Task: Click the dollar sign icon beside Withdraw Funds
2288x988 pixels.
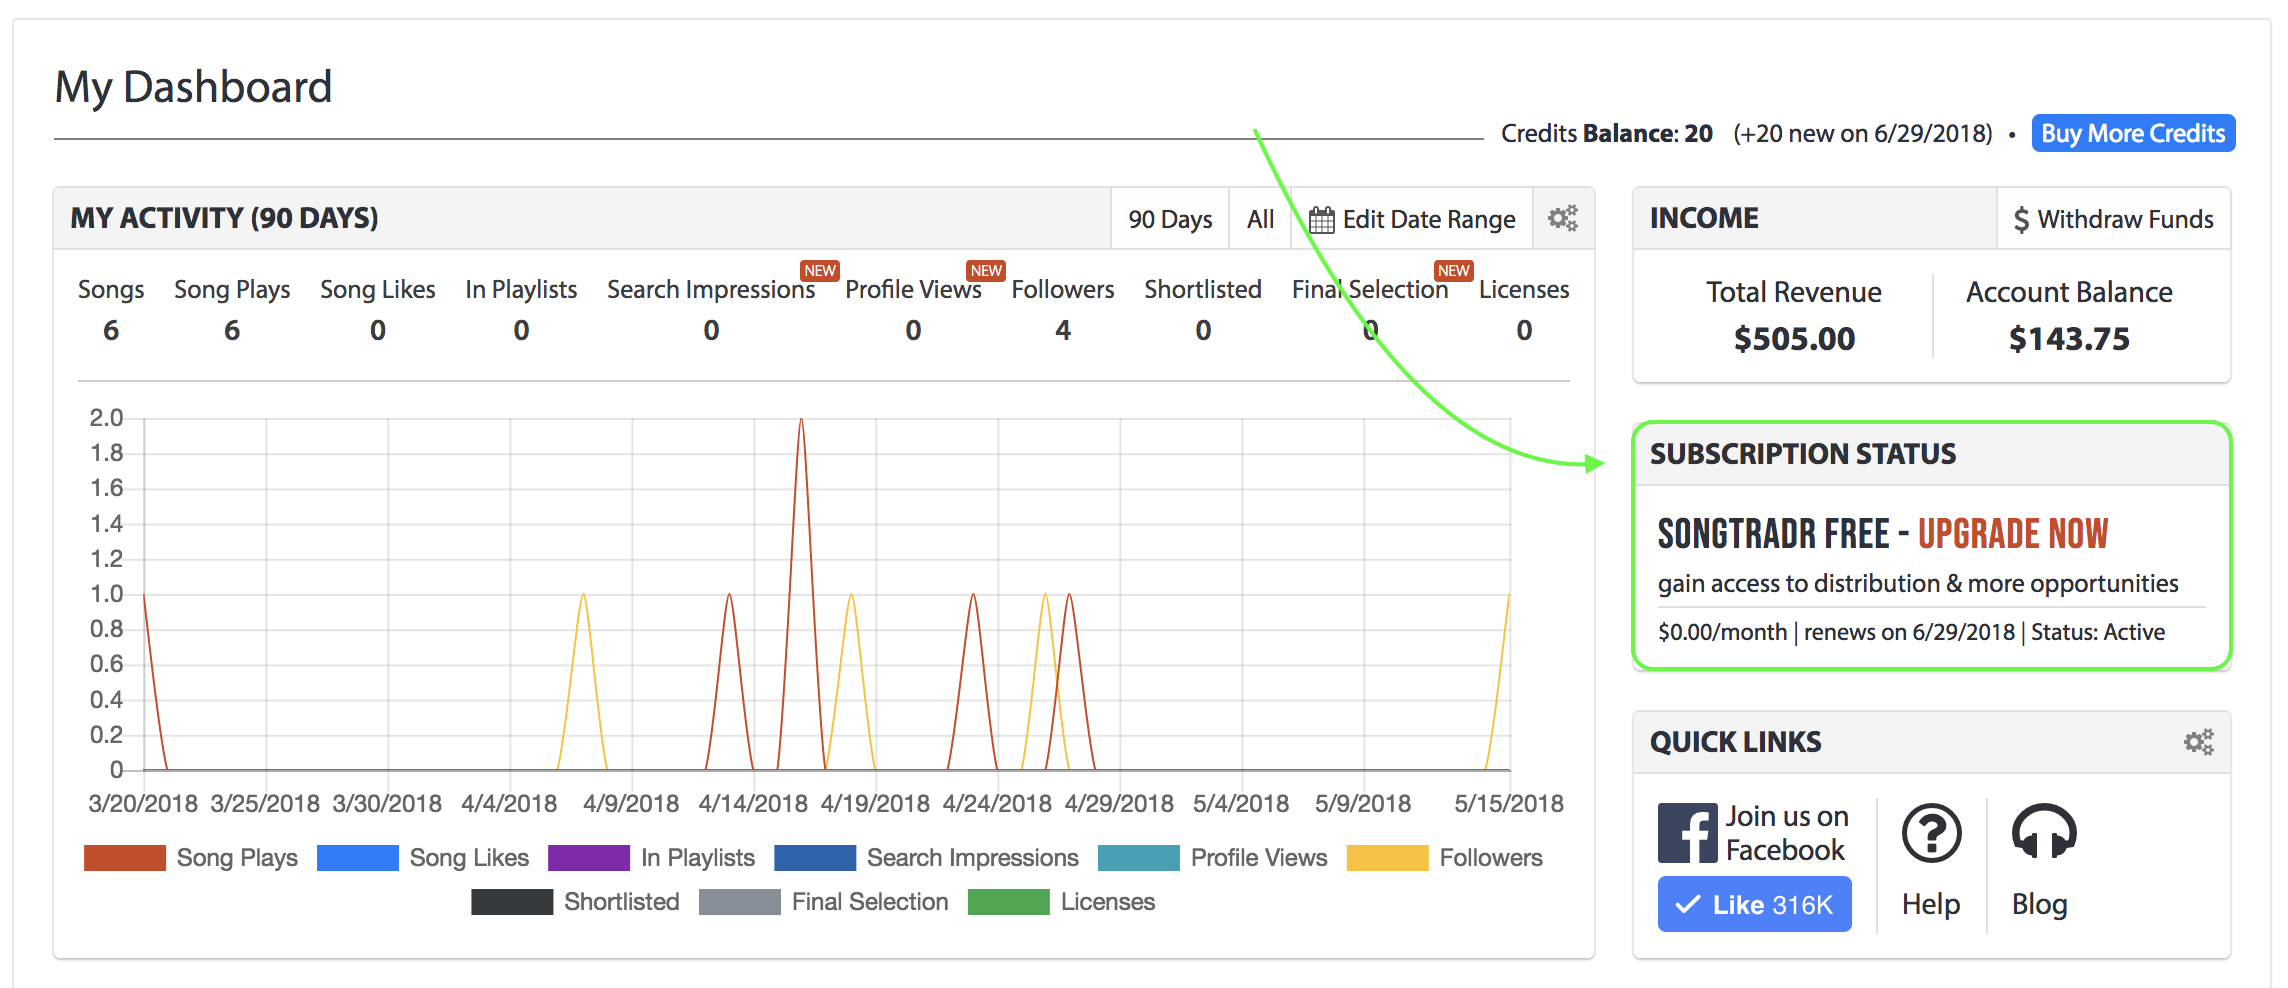Action: (2021, 219)
